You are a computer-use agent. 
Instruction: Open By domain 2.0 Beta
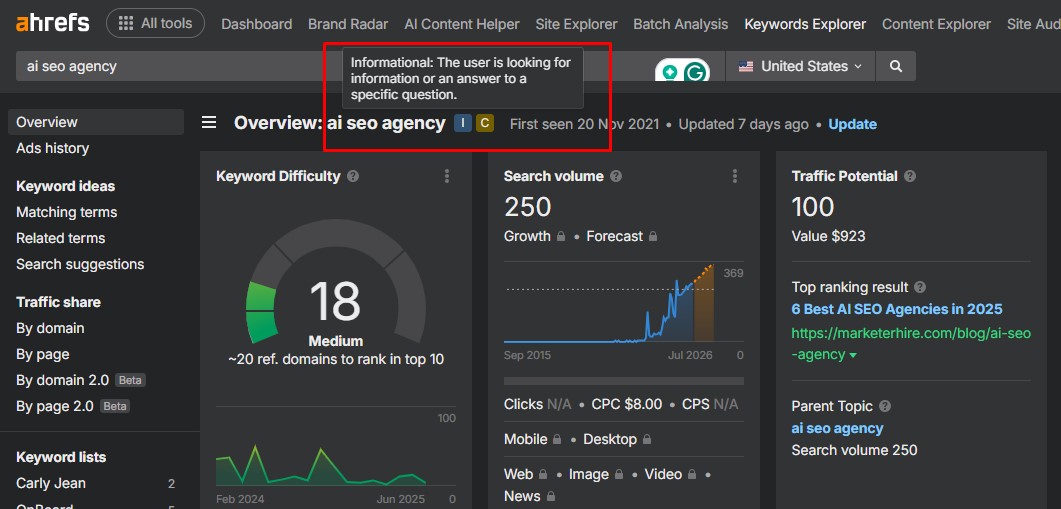tap(81, 380)
